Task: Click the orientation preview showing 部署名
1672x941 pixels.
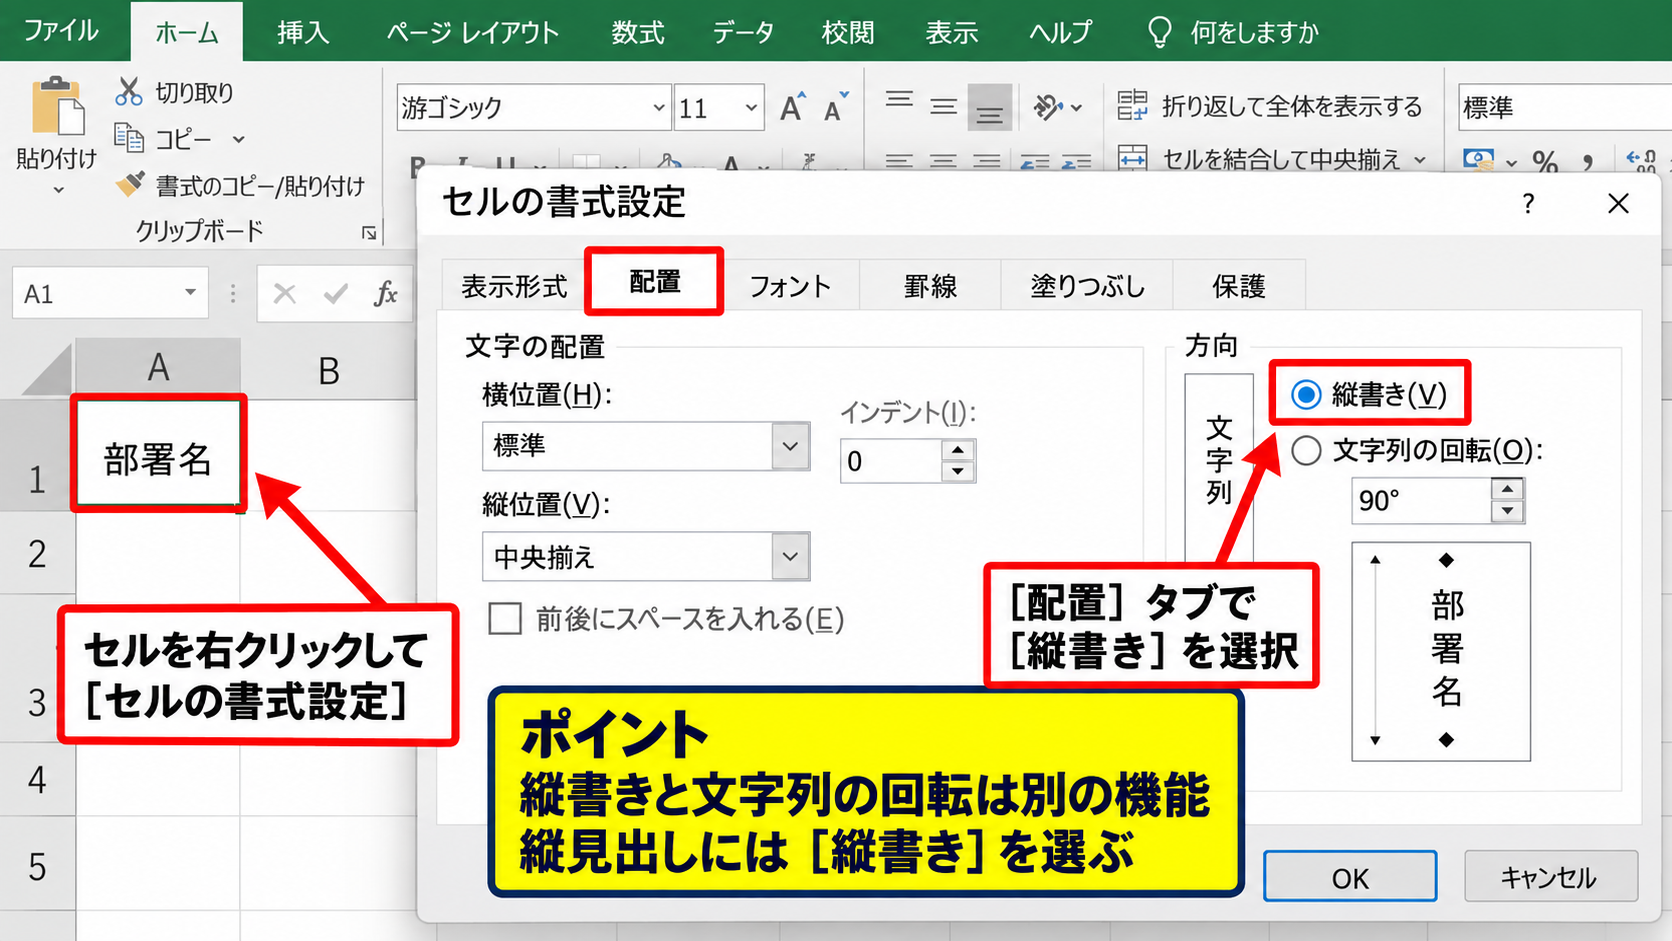Action: point(1441,651)
